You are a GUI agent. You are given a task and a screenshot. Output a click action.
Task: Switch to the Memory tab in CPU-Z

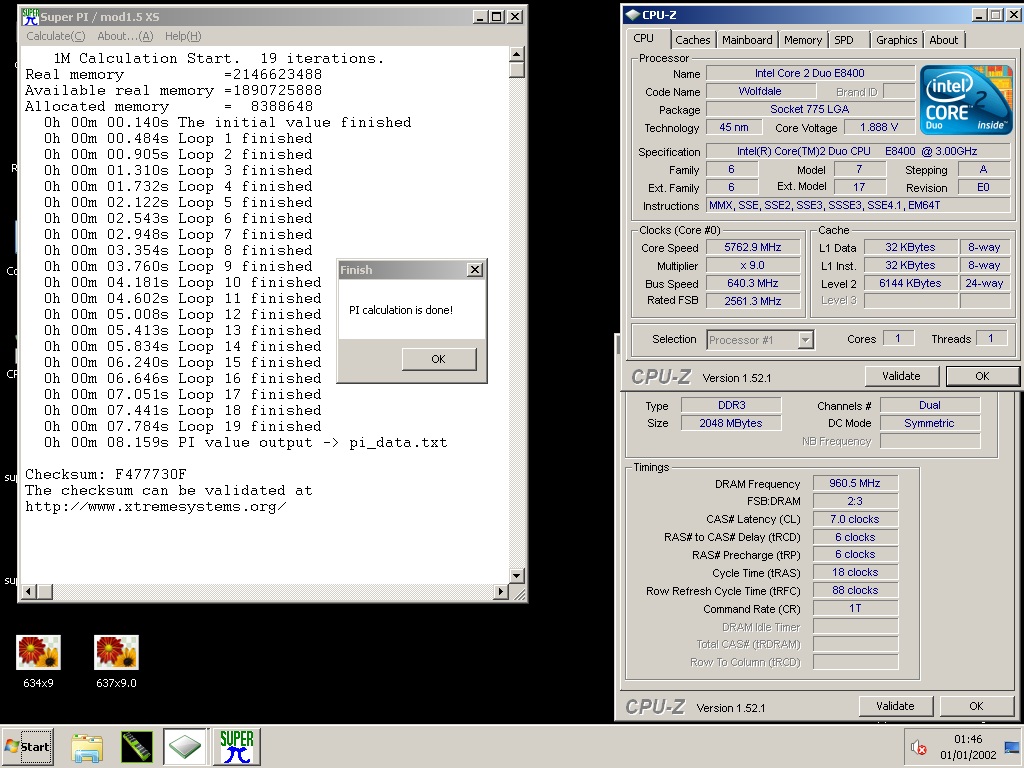[x=803, y=40]
